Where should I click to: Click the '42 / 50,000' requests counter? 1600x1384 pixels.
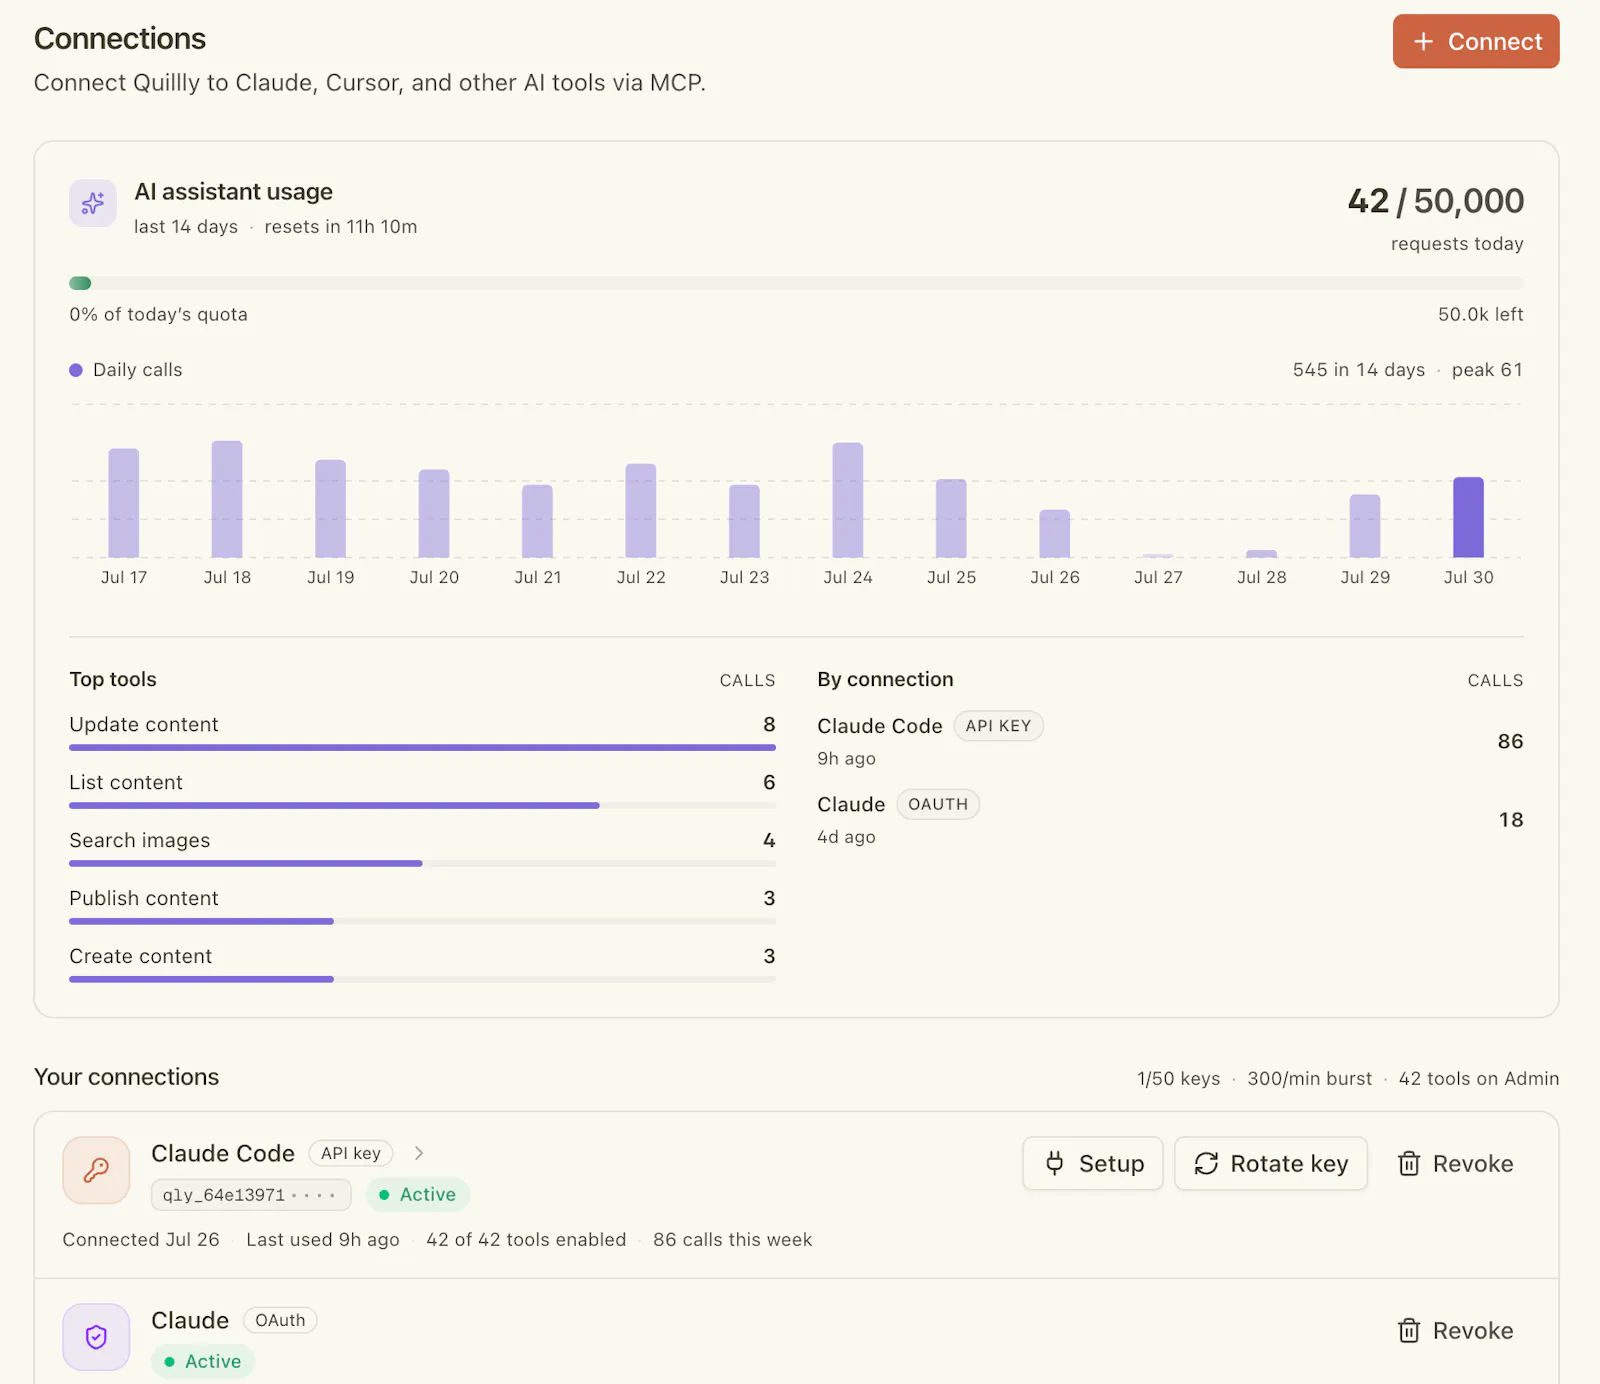pos(1435,201)
